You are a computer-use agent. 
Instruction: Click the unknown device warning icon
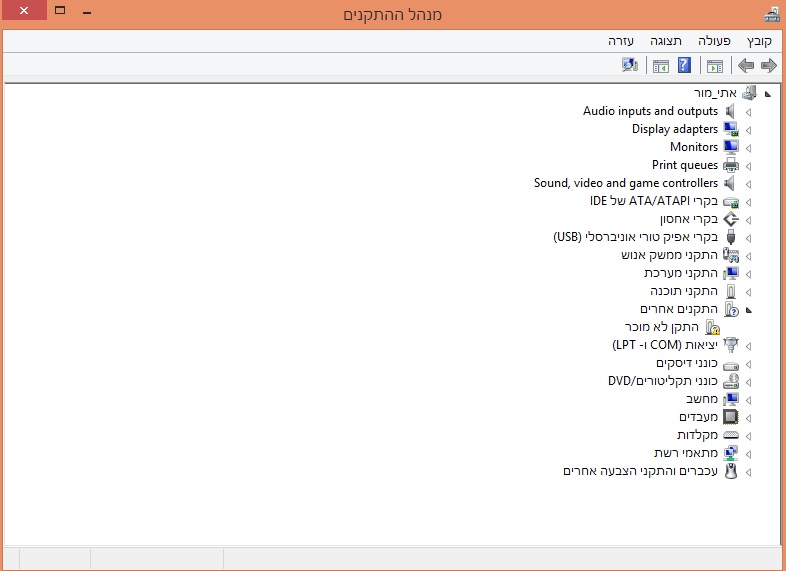click(713, 327)
